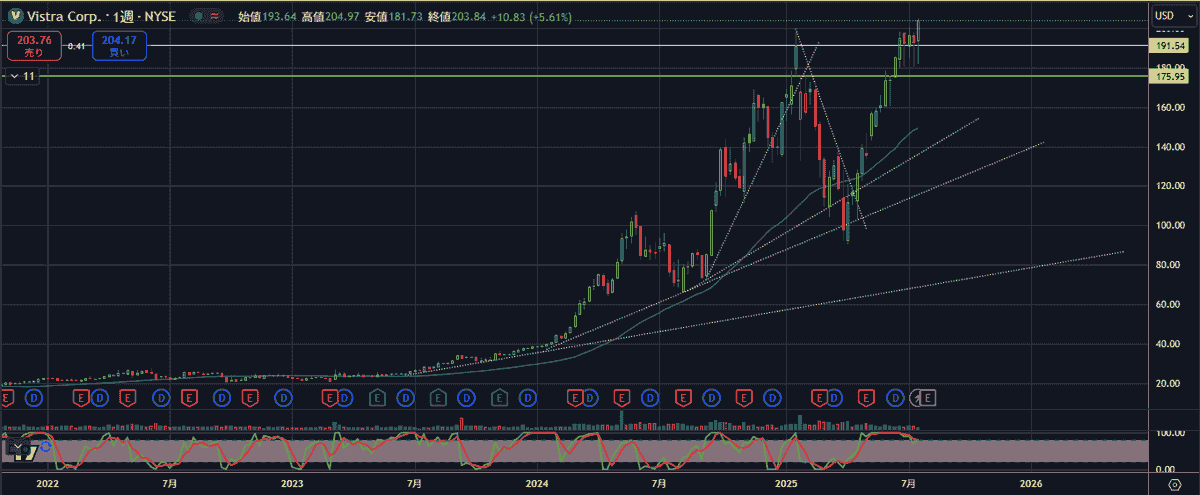Click the 2022 time axis label
This screenshot has width=1200, height=495.
(x=48, y=483)
